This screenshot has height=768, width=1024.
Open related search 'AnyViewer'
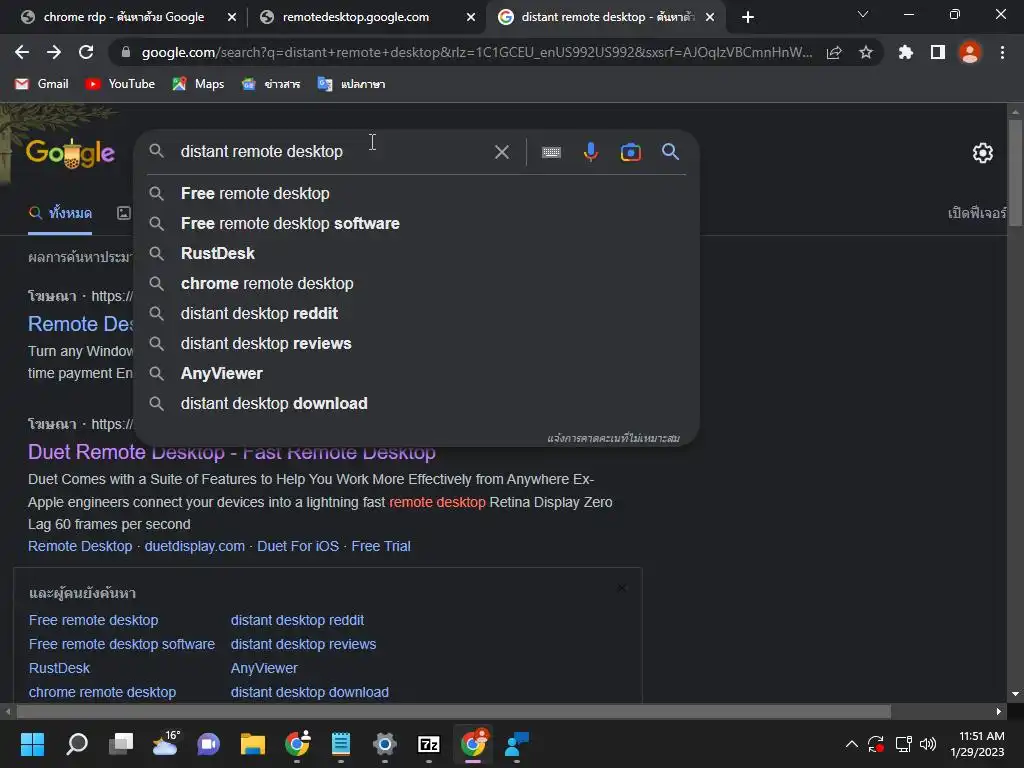point(264,668)
